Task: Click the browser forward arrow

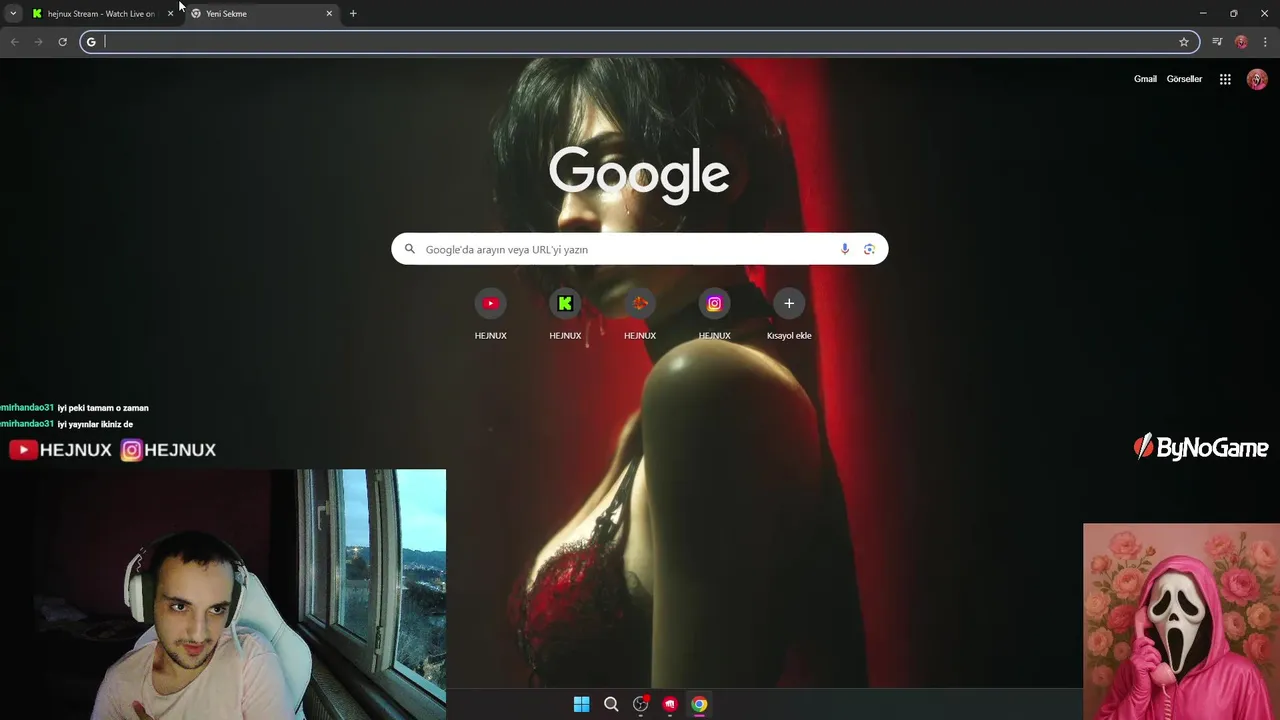Action: 38,42
